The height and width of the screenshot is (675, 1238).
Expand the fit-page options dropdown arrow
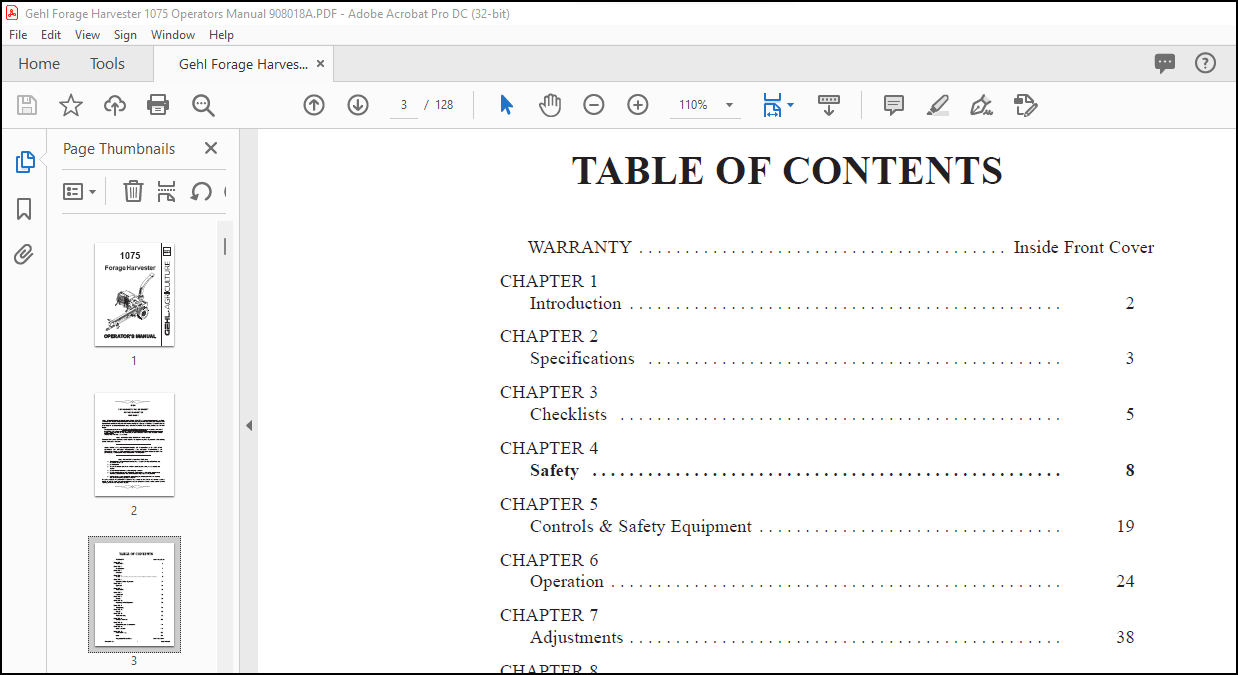coord(791,105)
